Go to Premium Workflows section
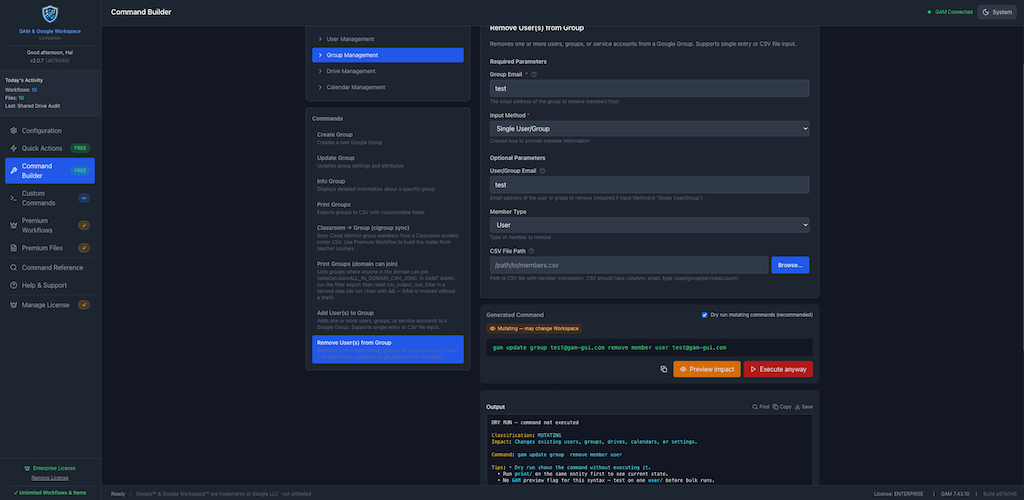Image resolution: width=1024 pixels, height=500 pixels. (50, 225)
